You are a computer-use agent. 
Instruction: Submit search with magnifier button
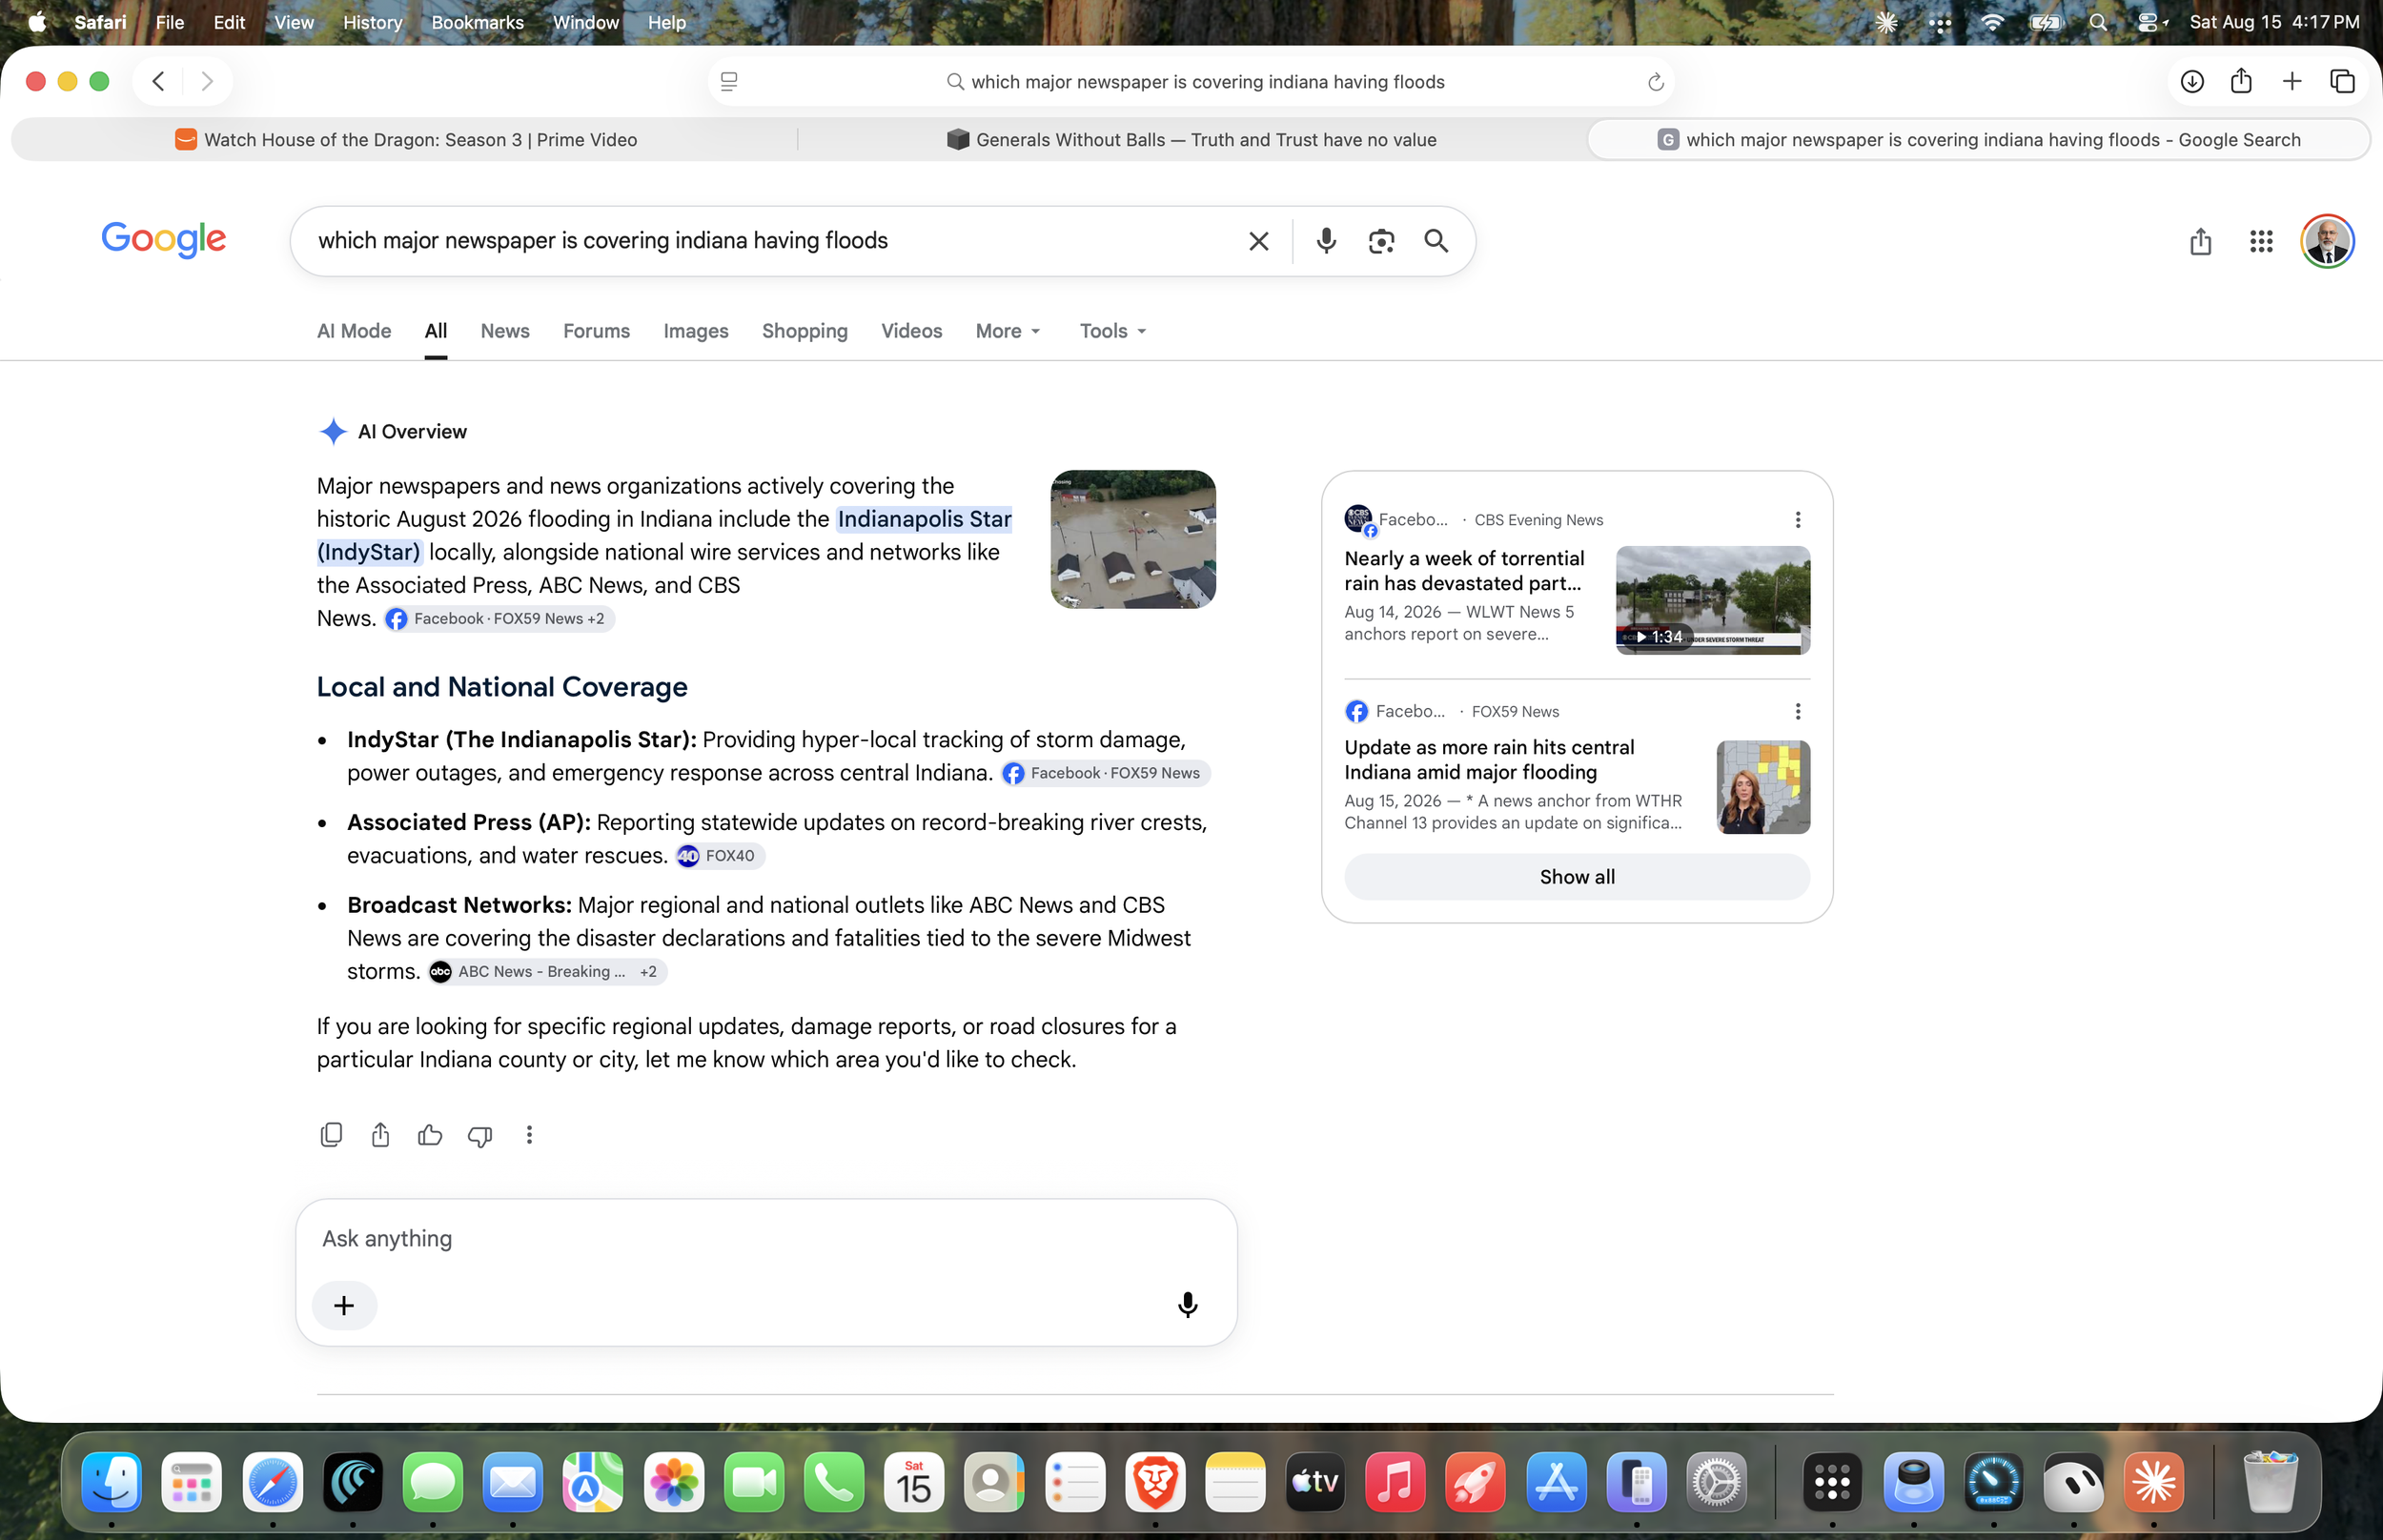tap(1436, 241)
